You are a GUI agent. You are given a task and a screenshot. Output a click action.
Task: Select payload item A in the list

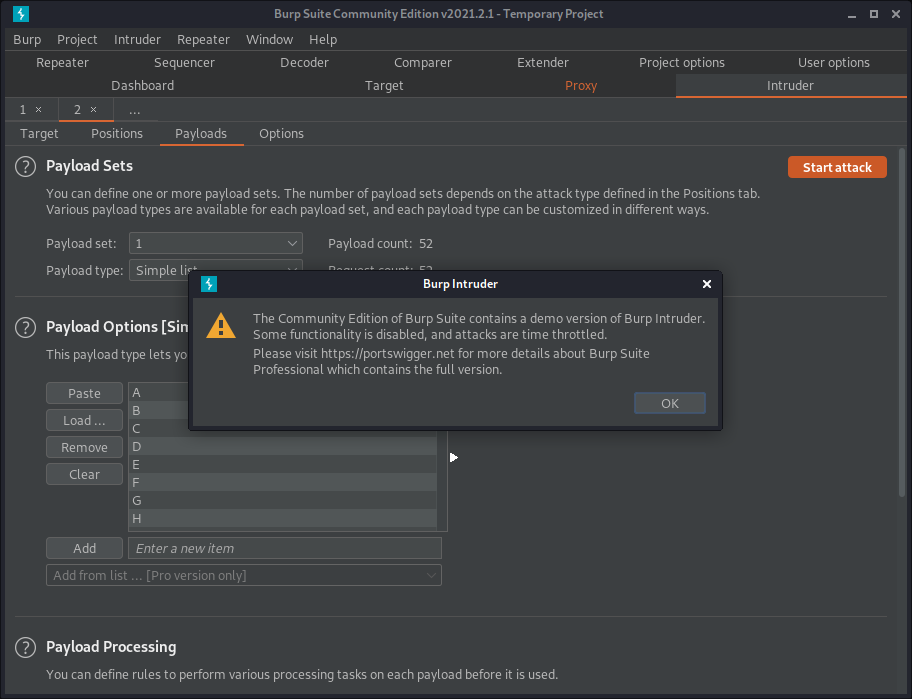(x=158, y=393)
